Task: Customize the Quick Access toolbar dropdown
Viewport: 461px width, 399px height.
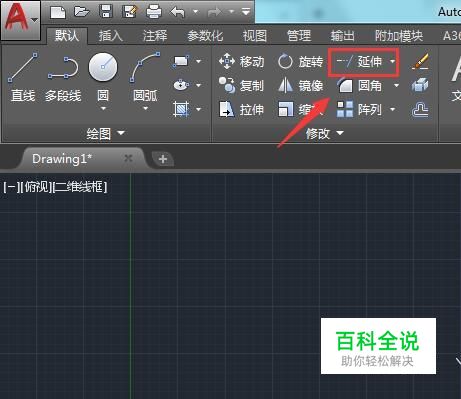Action: click(246, 12)
